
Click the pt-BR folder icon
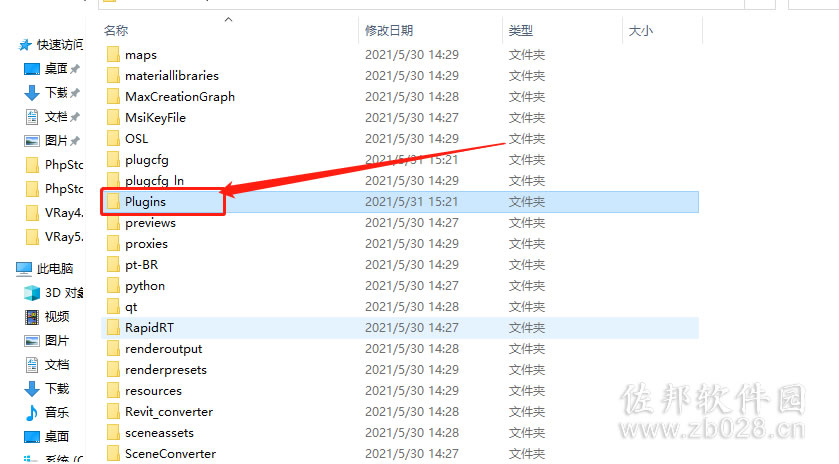pos(113,264)
